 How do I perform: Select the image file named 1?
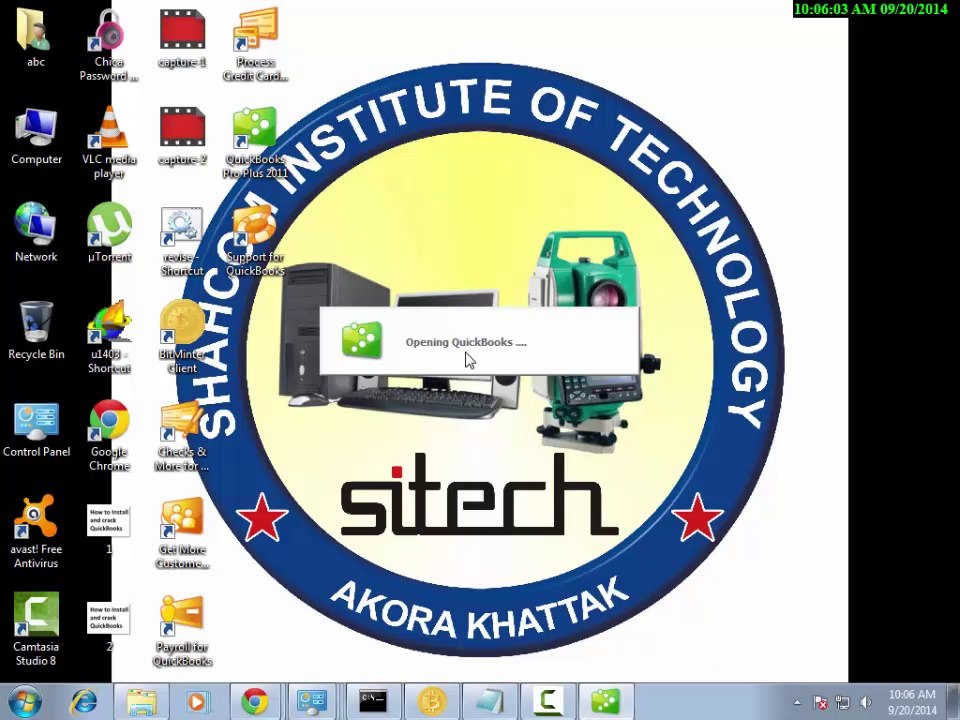tap(109, 528)
